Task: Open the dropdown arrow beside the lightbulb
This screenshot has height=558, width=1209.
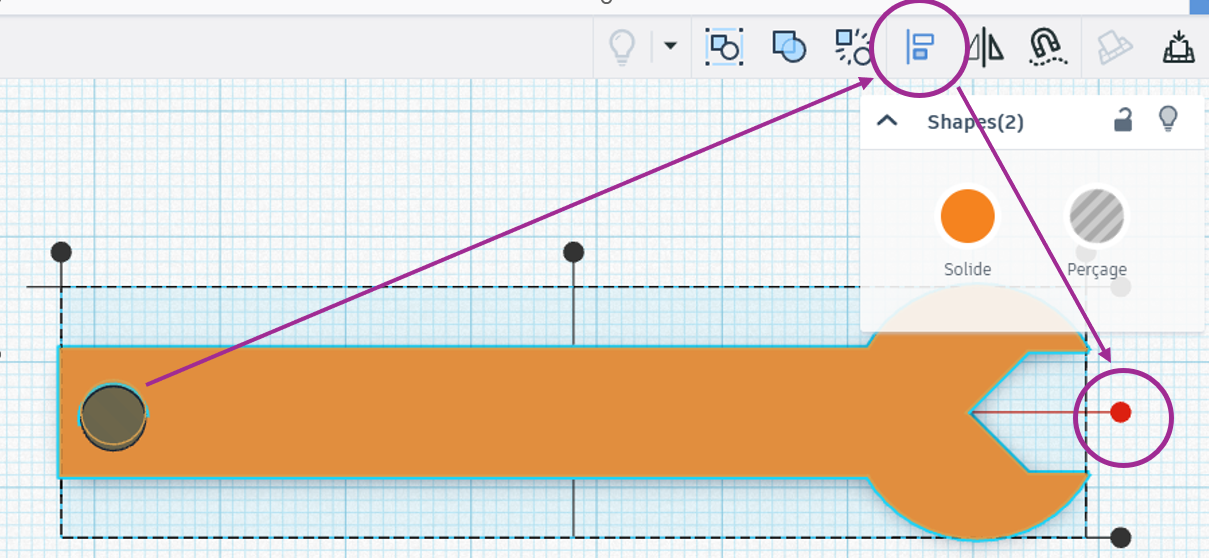Action: tap(670, 46)
